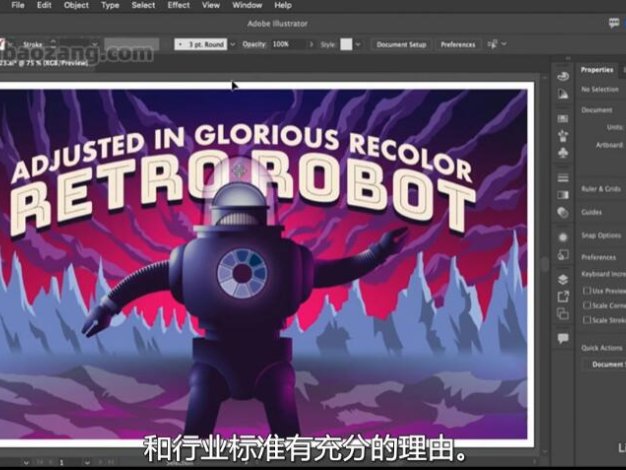The height and width of the screenshot is (470, 626).
Task: Open the Color Guide panel icon
Action: click(563, 94)
